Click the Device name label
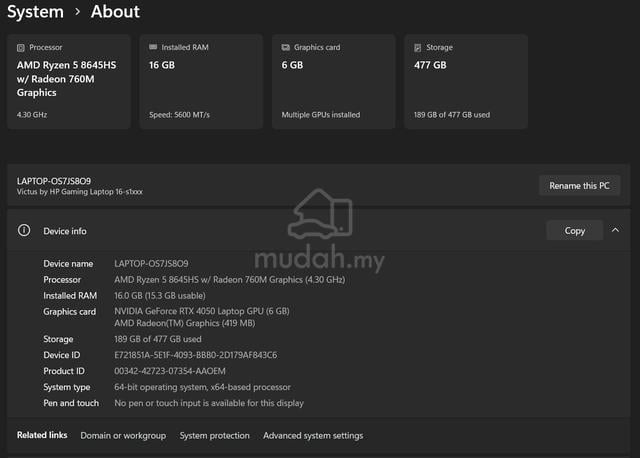The height and width of the screenshot is (458, 640). point(68,264)
